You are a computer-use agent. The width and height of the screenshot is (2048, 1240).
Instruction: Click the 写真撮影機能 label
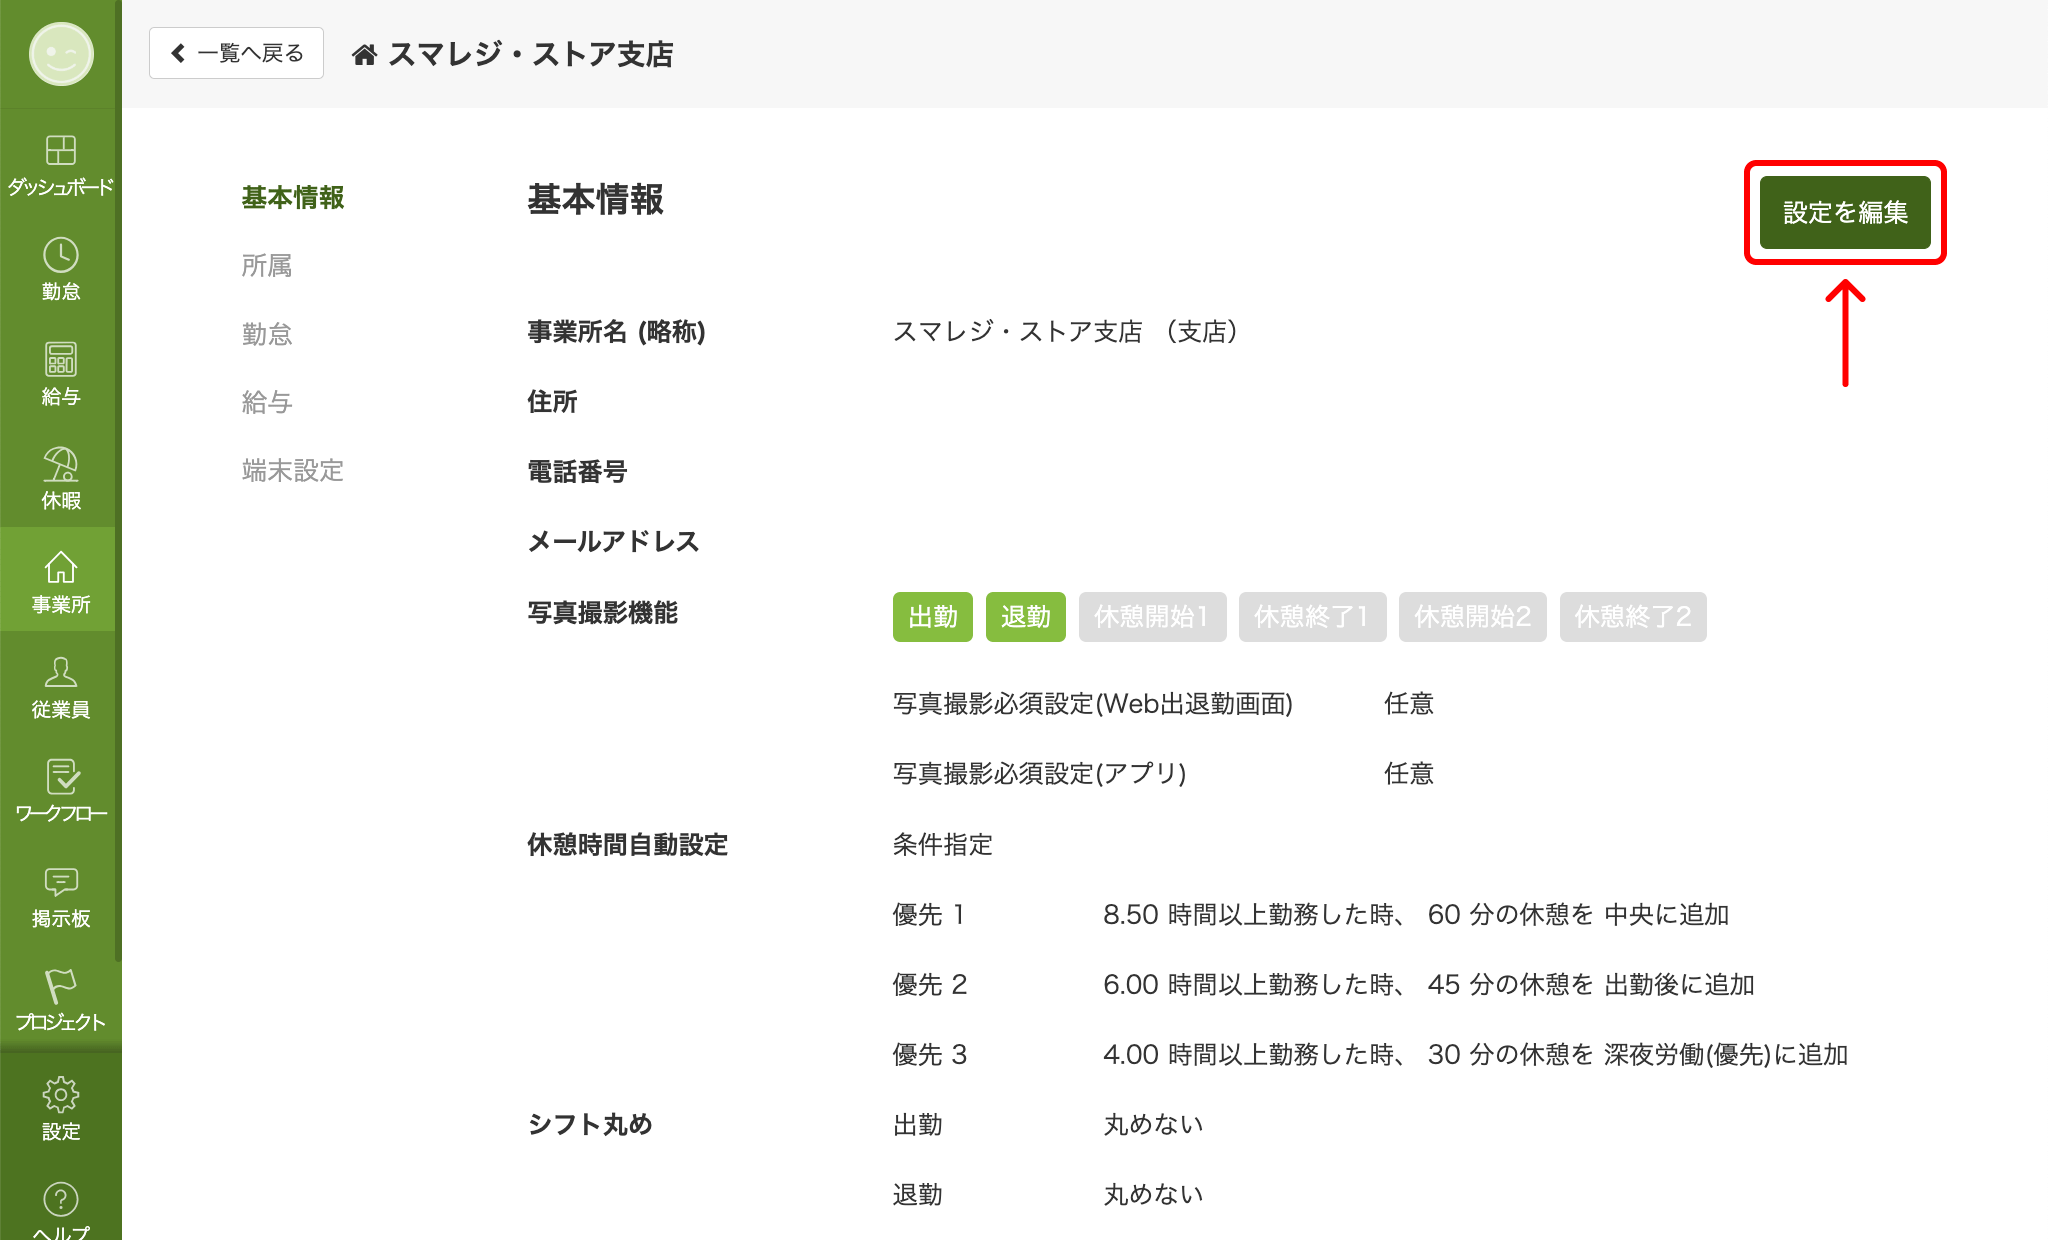tap(602, 613)
